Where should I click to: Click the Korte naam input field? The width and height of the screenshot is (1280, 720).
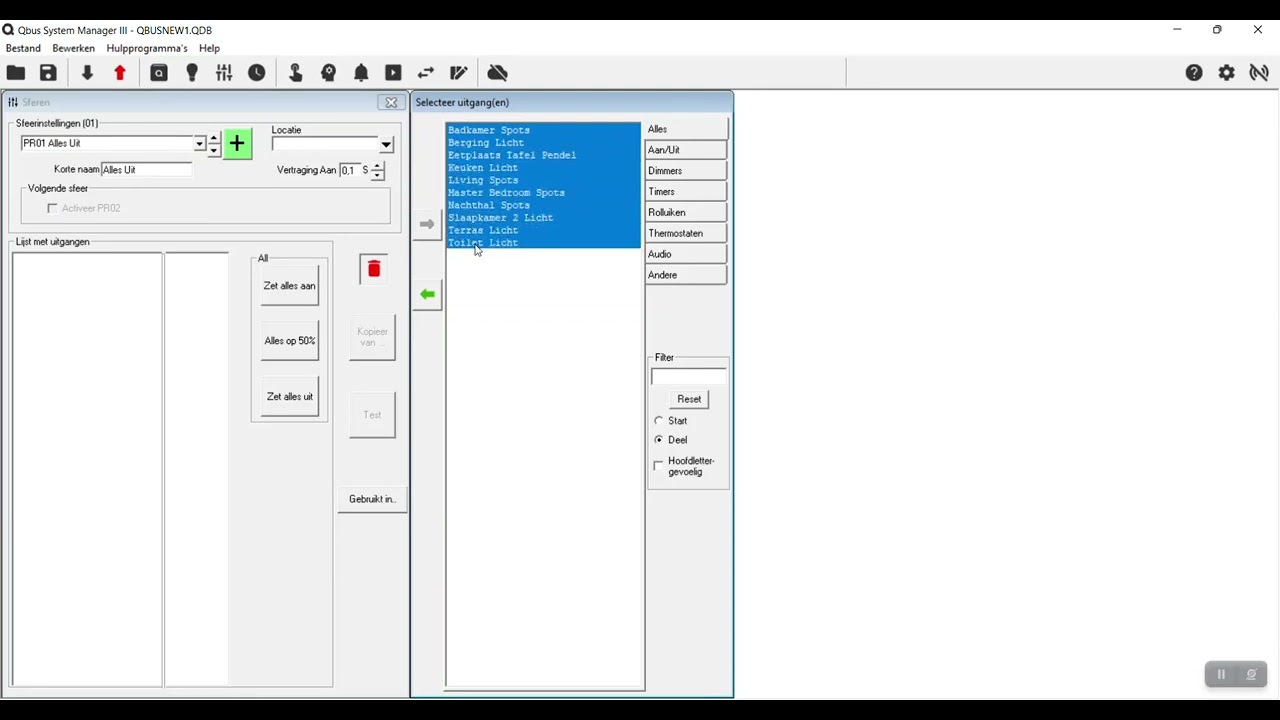point(147,170)
